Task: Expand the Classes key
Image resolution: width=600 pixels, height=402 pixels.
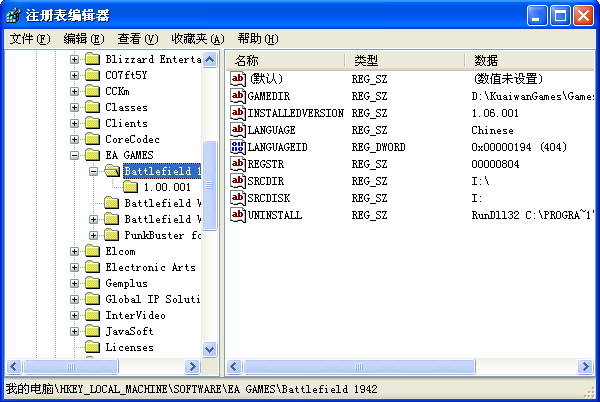Action: tap(75, 107)
